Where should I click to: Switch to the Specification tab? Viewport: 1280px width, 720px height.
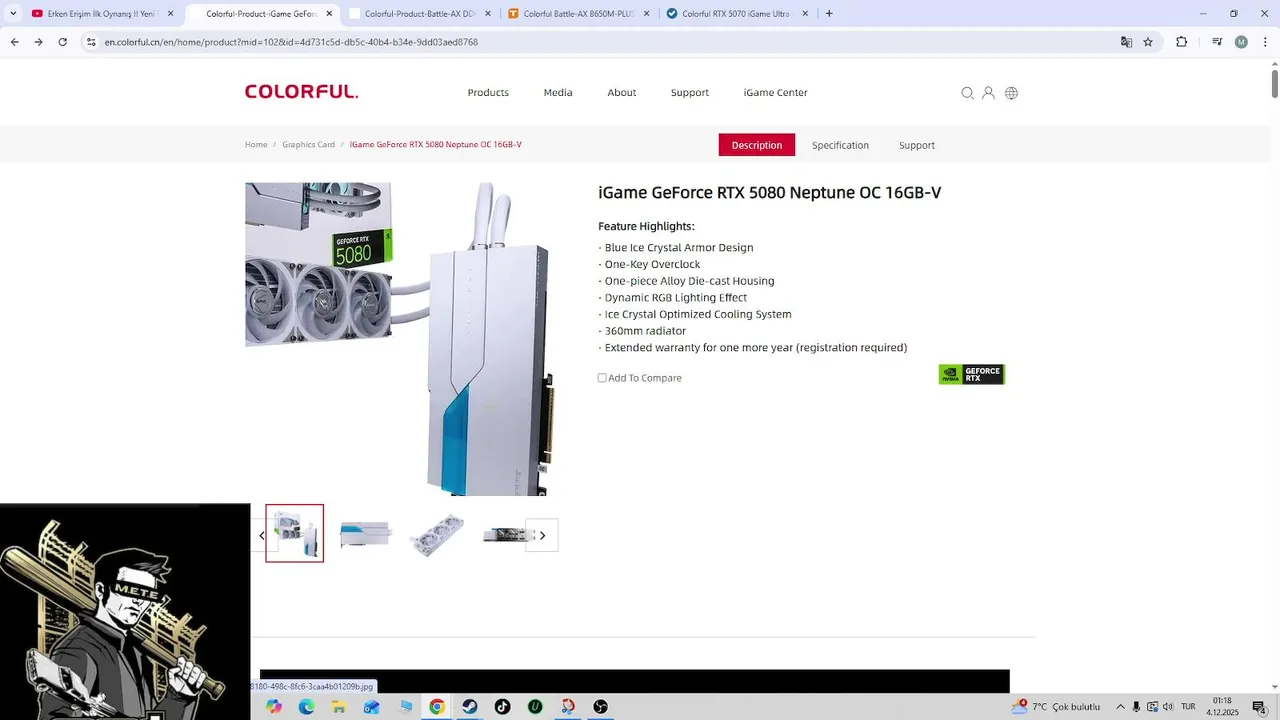point(840,145)
